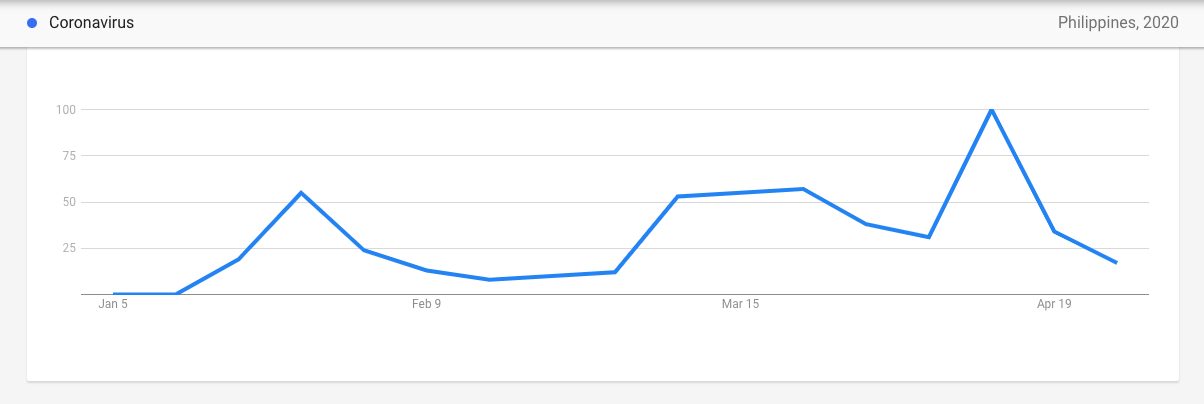
Task: Click the Mar 15 date axis label
Action: pyautogui.click(x=740, y=304)
